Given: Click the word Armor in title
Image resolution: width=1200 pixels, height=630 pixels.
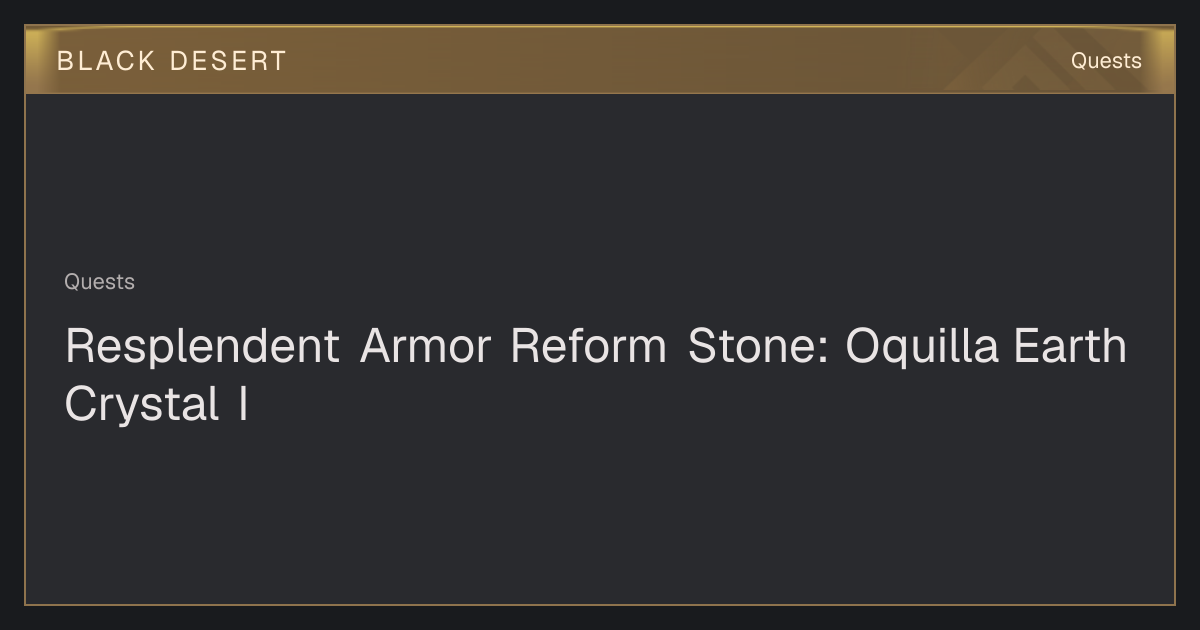Looking at the screenshot, I should click(425, 347).
